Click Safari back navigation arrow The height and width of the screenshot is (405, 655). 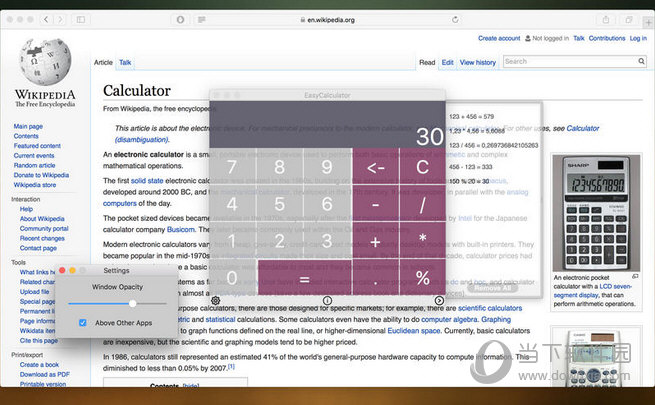[46, 19]
